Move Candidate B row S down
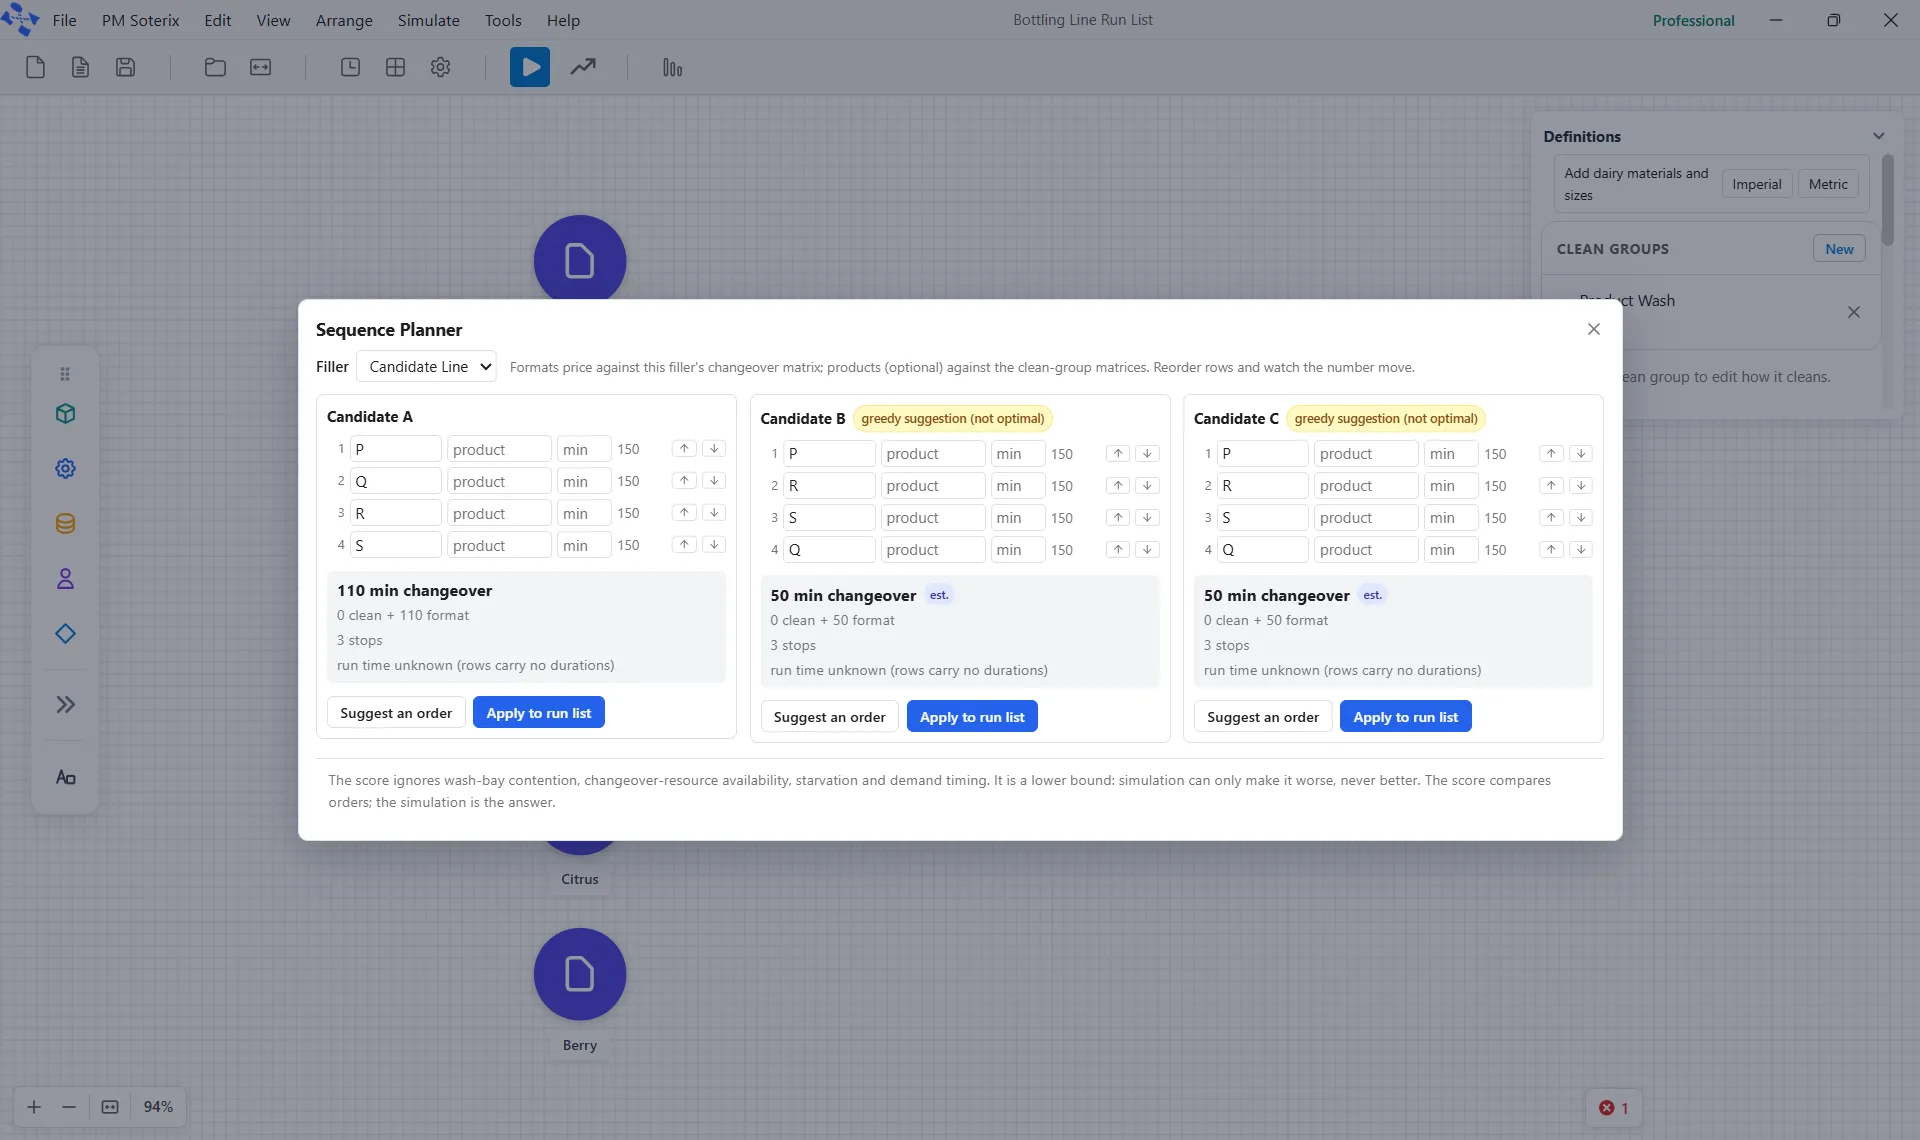Screen dimensions: 1920x1140 coord(1148,518)
